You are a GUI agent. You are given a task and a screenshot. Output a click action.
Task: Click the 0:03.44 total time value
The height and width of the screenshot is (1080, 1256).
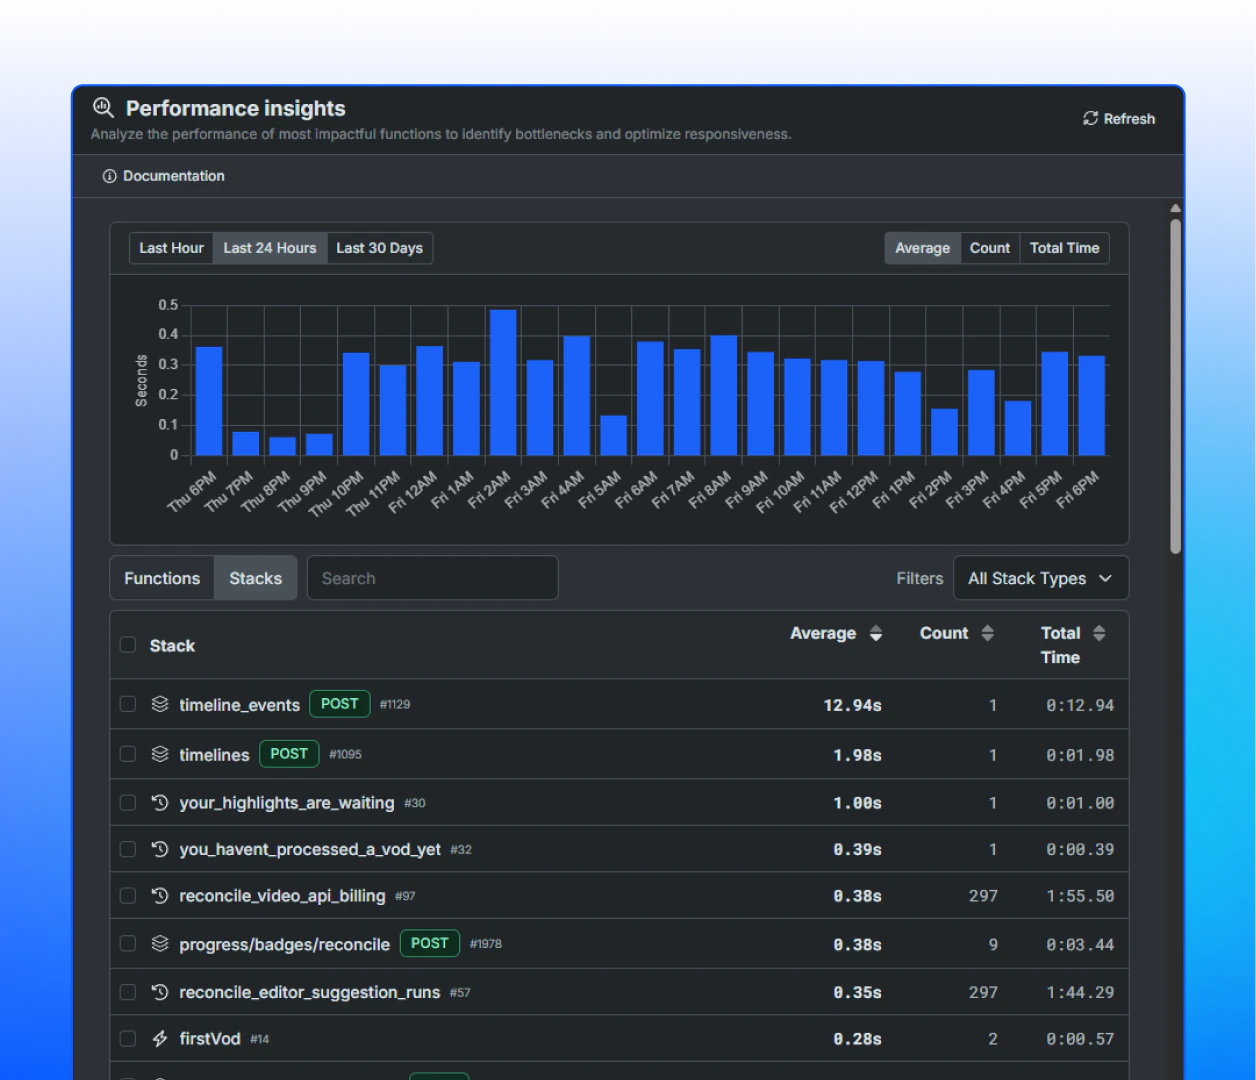tap(1080, 945)
